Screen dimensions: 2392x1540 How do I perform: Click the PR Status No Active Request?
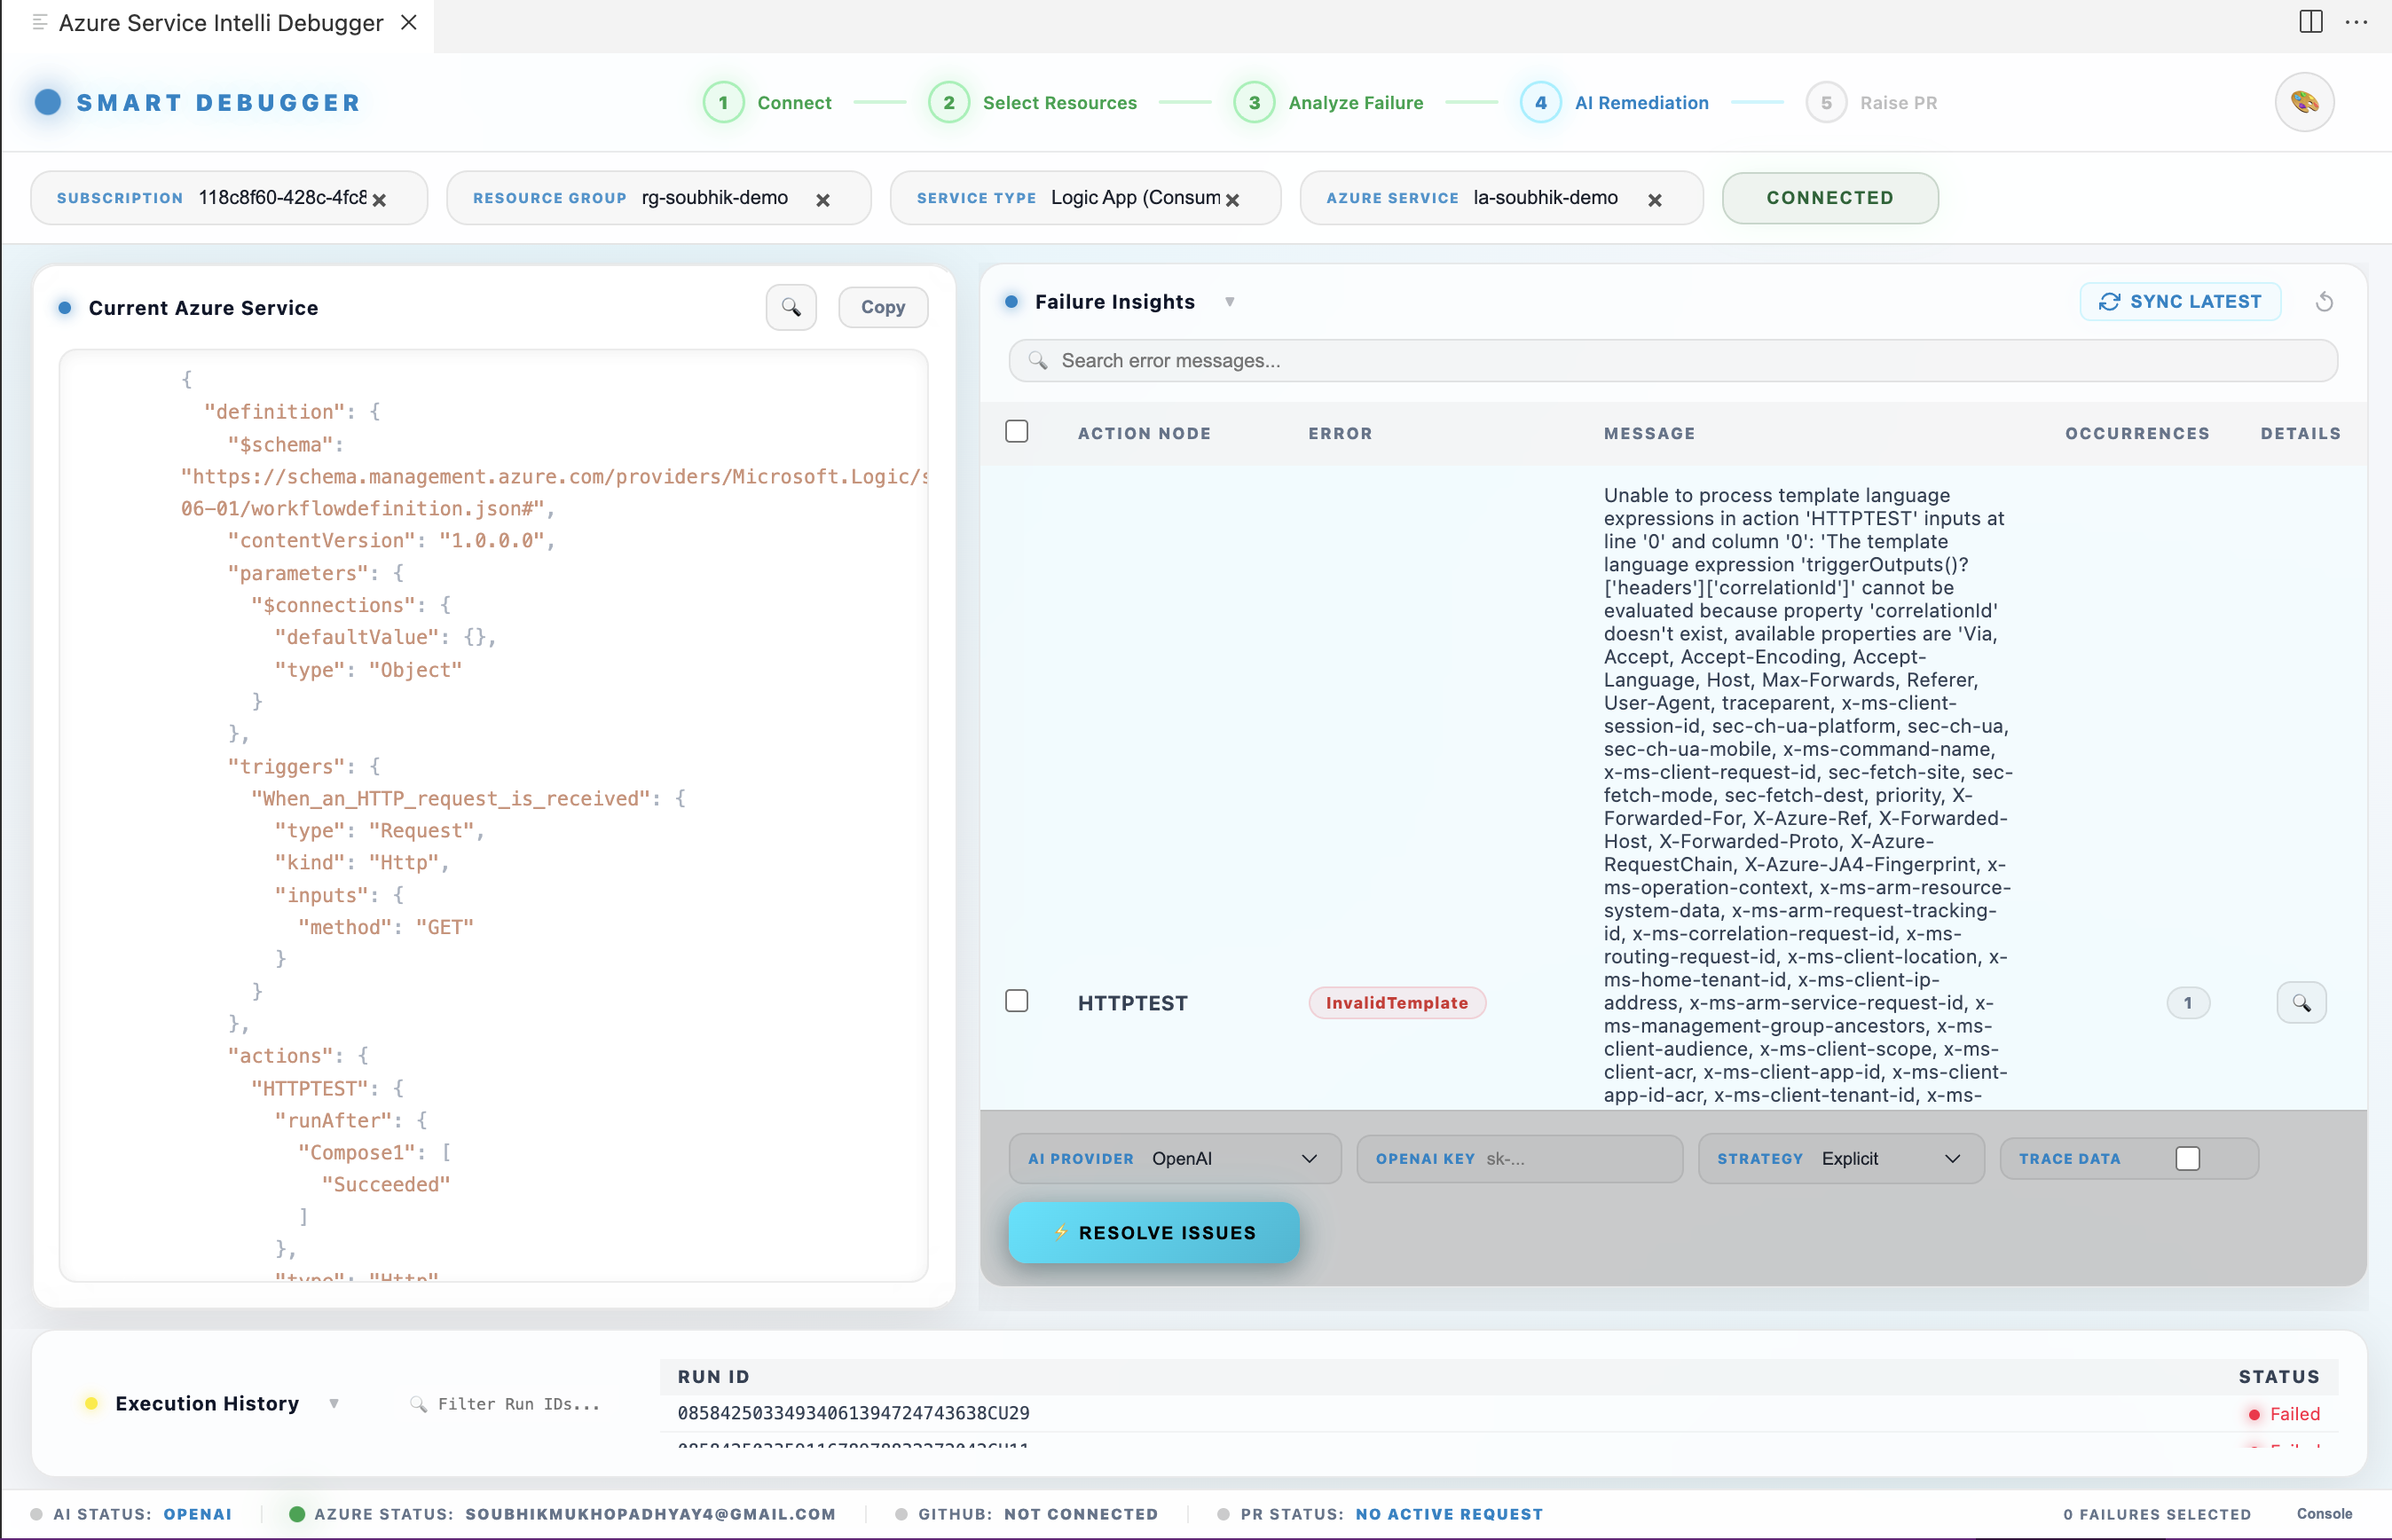click(x=1380, y=1514)
